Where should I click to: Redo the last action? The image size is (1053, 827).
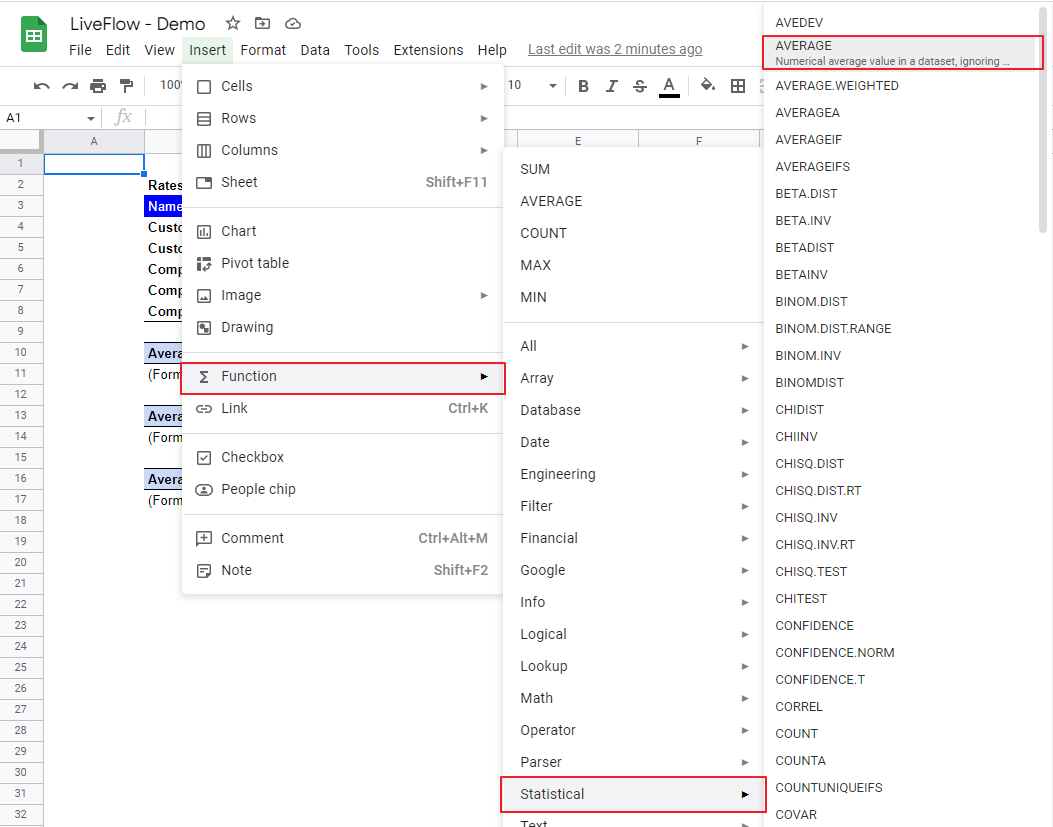click(x=70, y=85)
